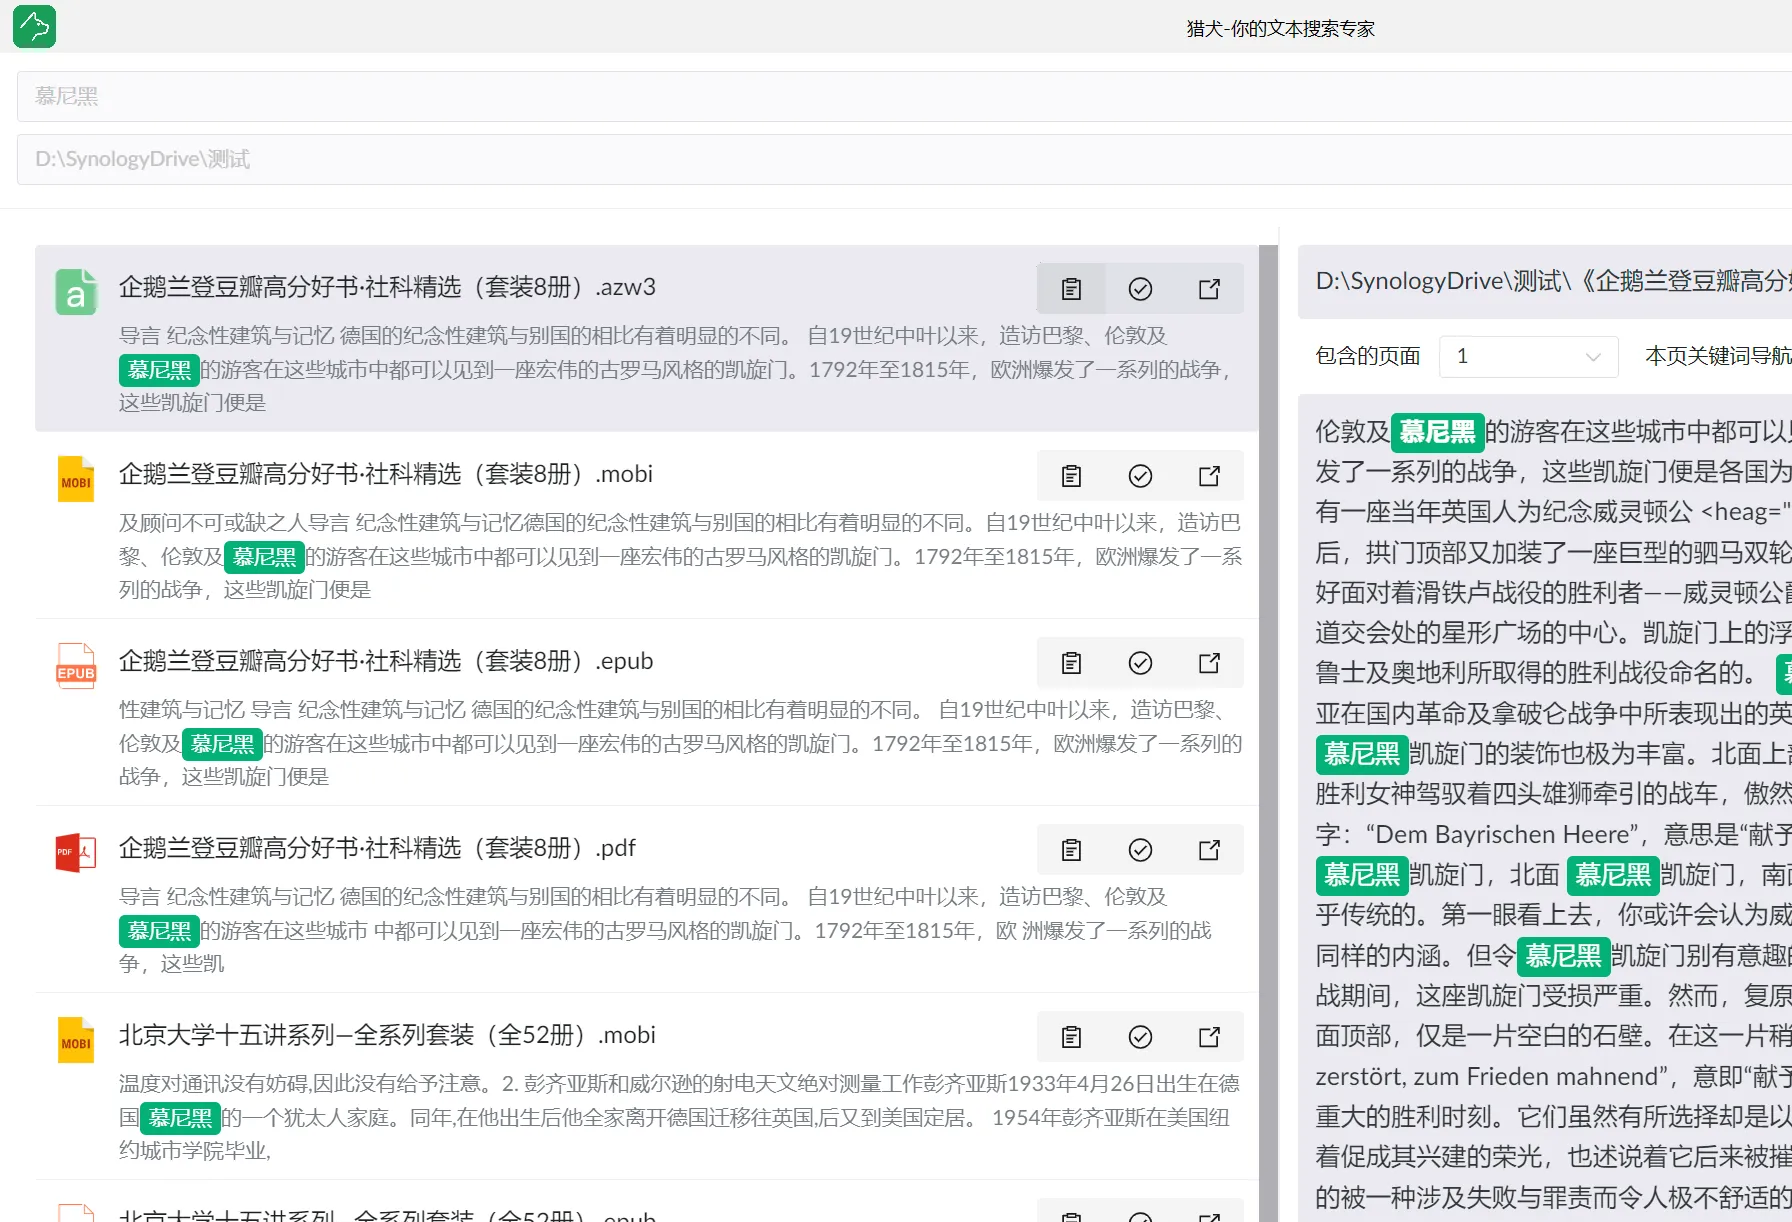This screenshot has width=1792, height=1222.
Task: Open the 北京大学 mobi file externally
Action: [x=1209, y=1037]
